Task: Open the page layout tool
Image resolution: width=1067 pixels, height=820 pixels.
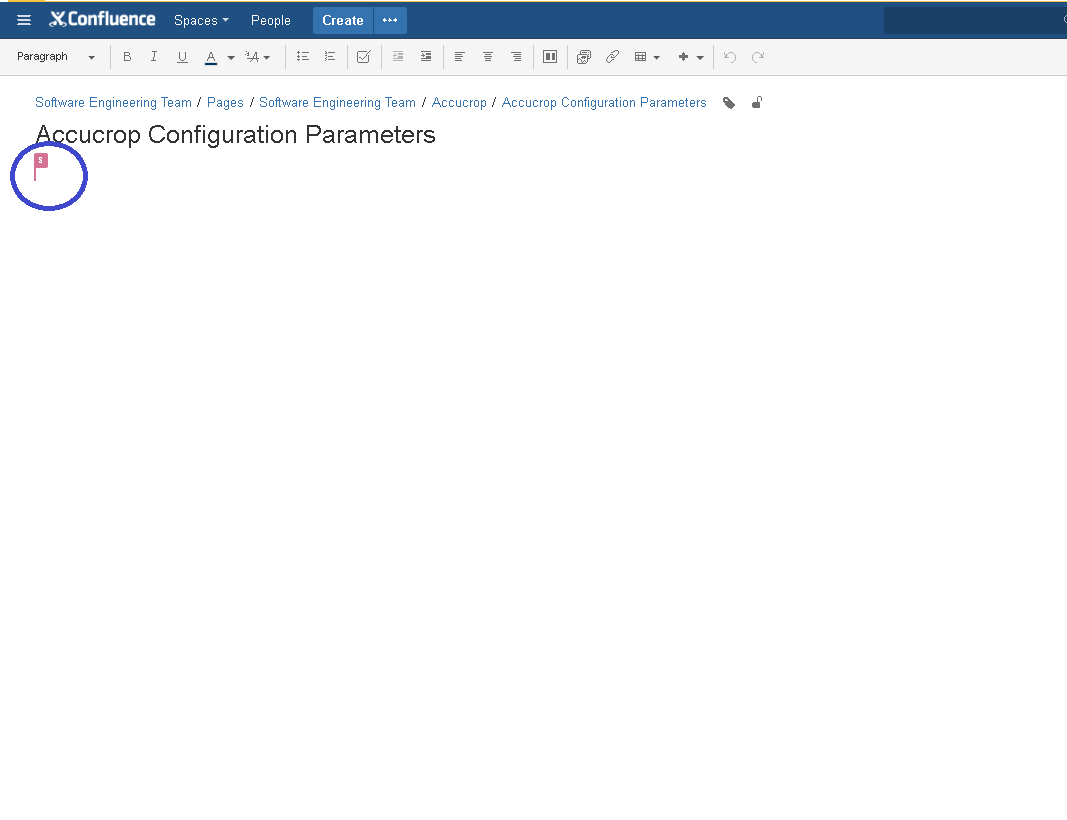Action: [x=550, y=56]
